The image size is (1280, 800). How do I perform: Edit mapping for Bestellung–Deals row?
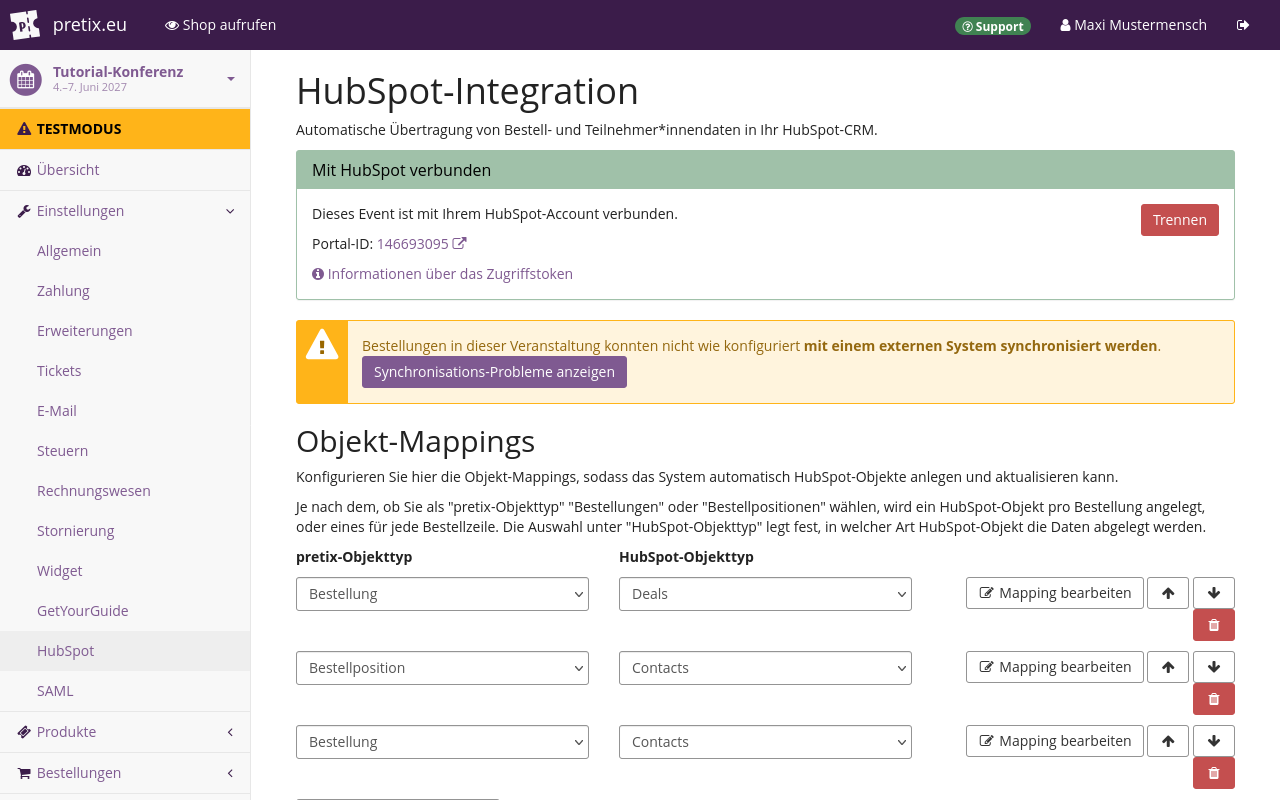coord(1055,593)
